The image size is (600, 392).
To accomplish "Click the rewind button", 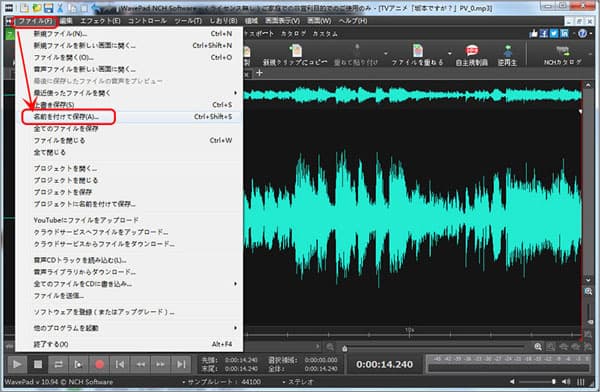I will pyautogui.click(x=140, y=364).
